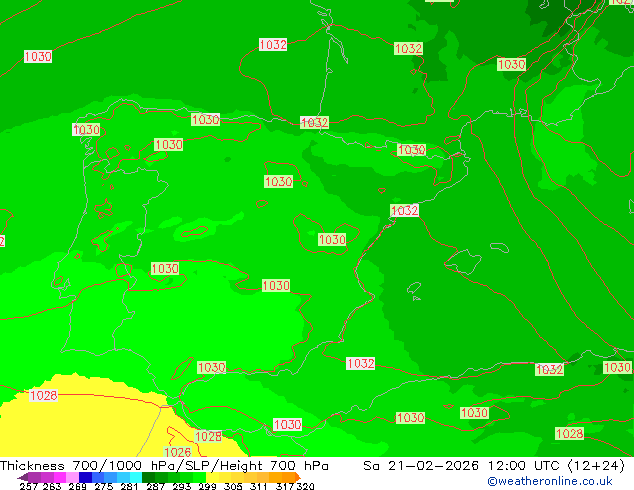
Task: Pick the bright magenta legend swatch
Action: (60, 477)
